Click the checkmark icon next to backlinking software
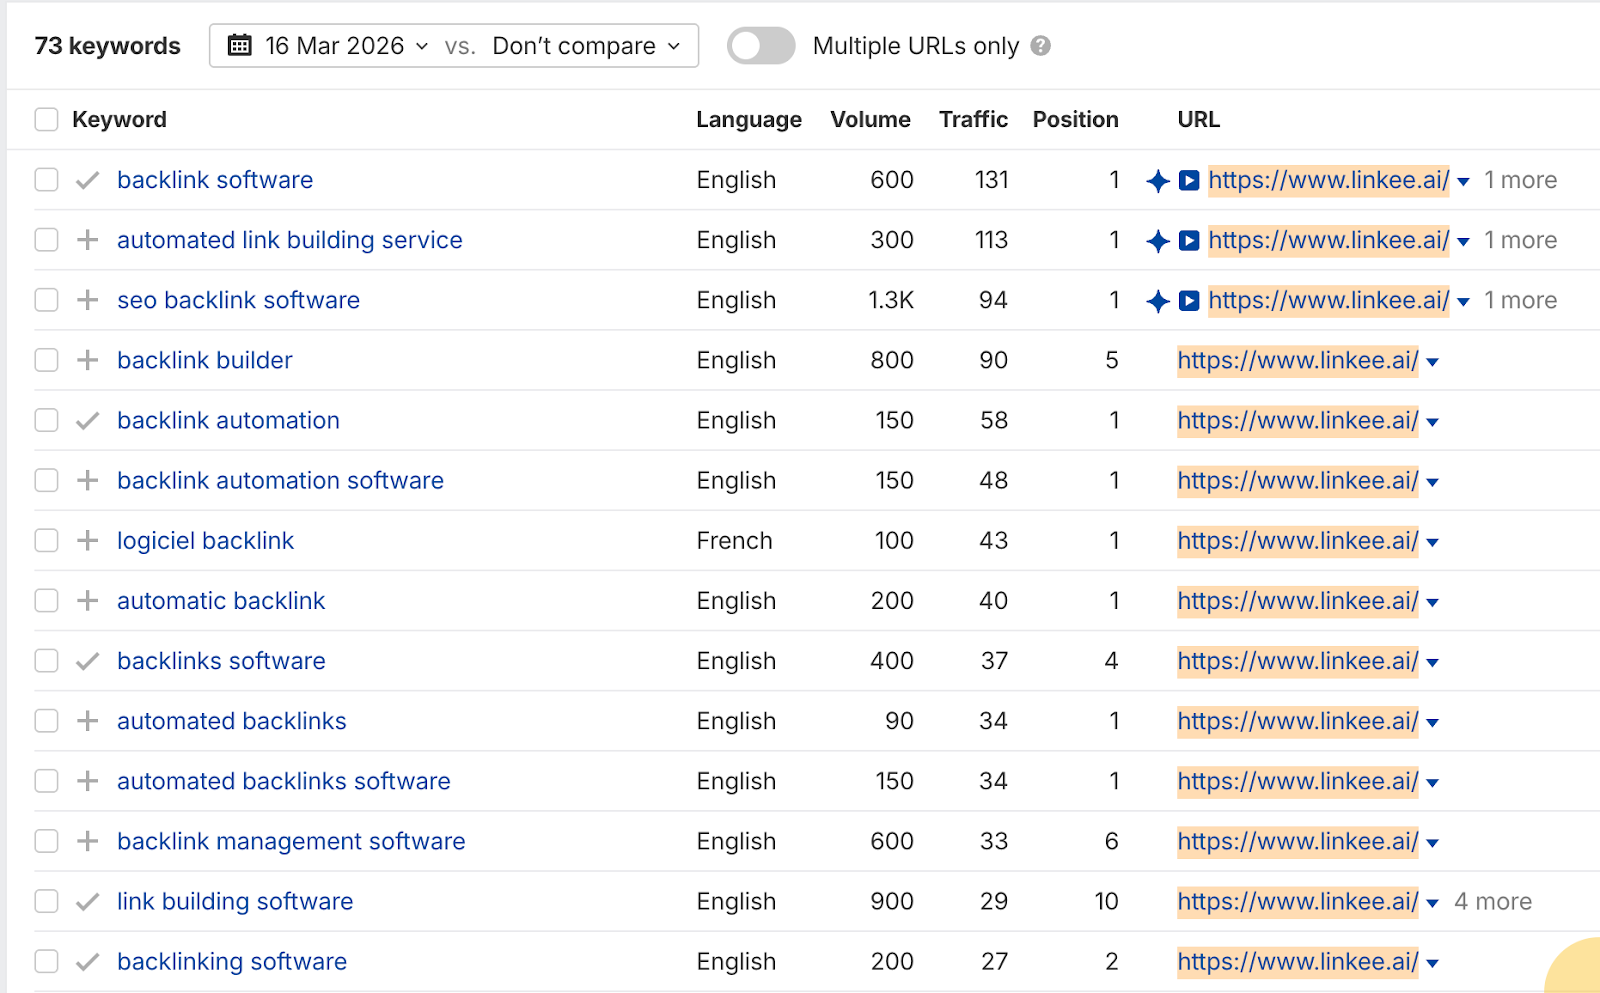The height and width of the screenshot is (993, 1600). [88, 961]
